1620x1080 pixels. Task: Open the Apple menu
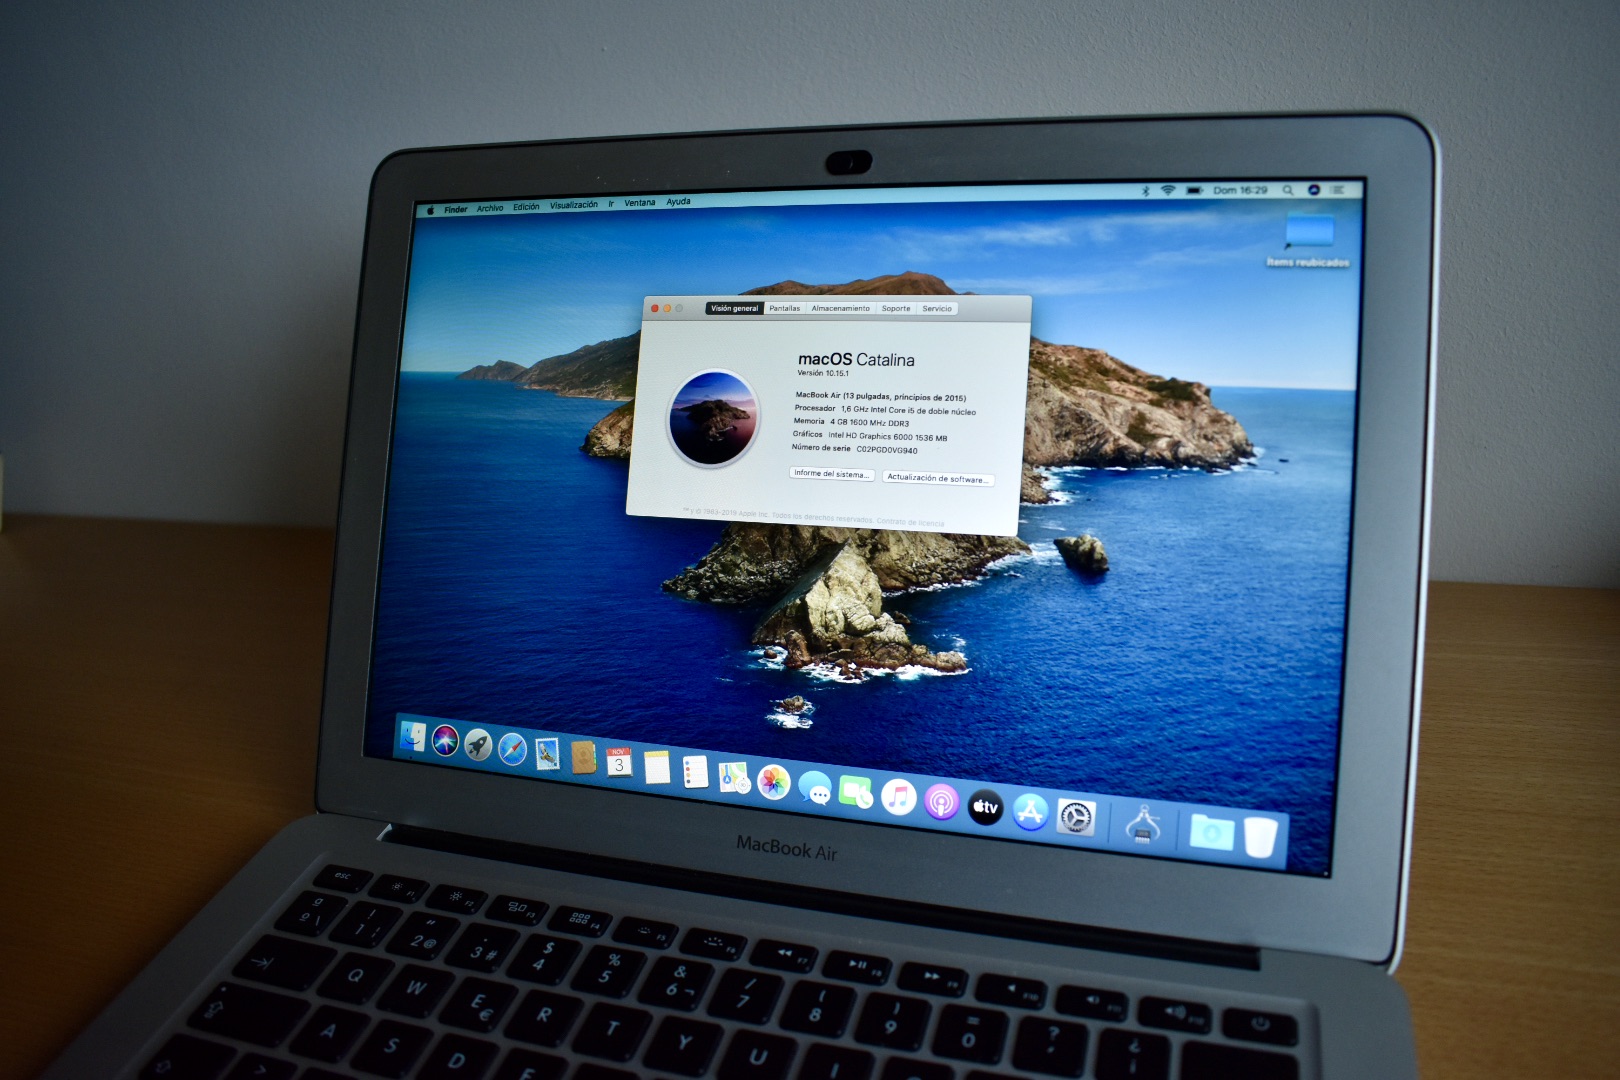click(430, 210)
